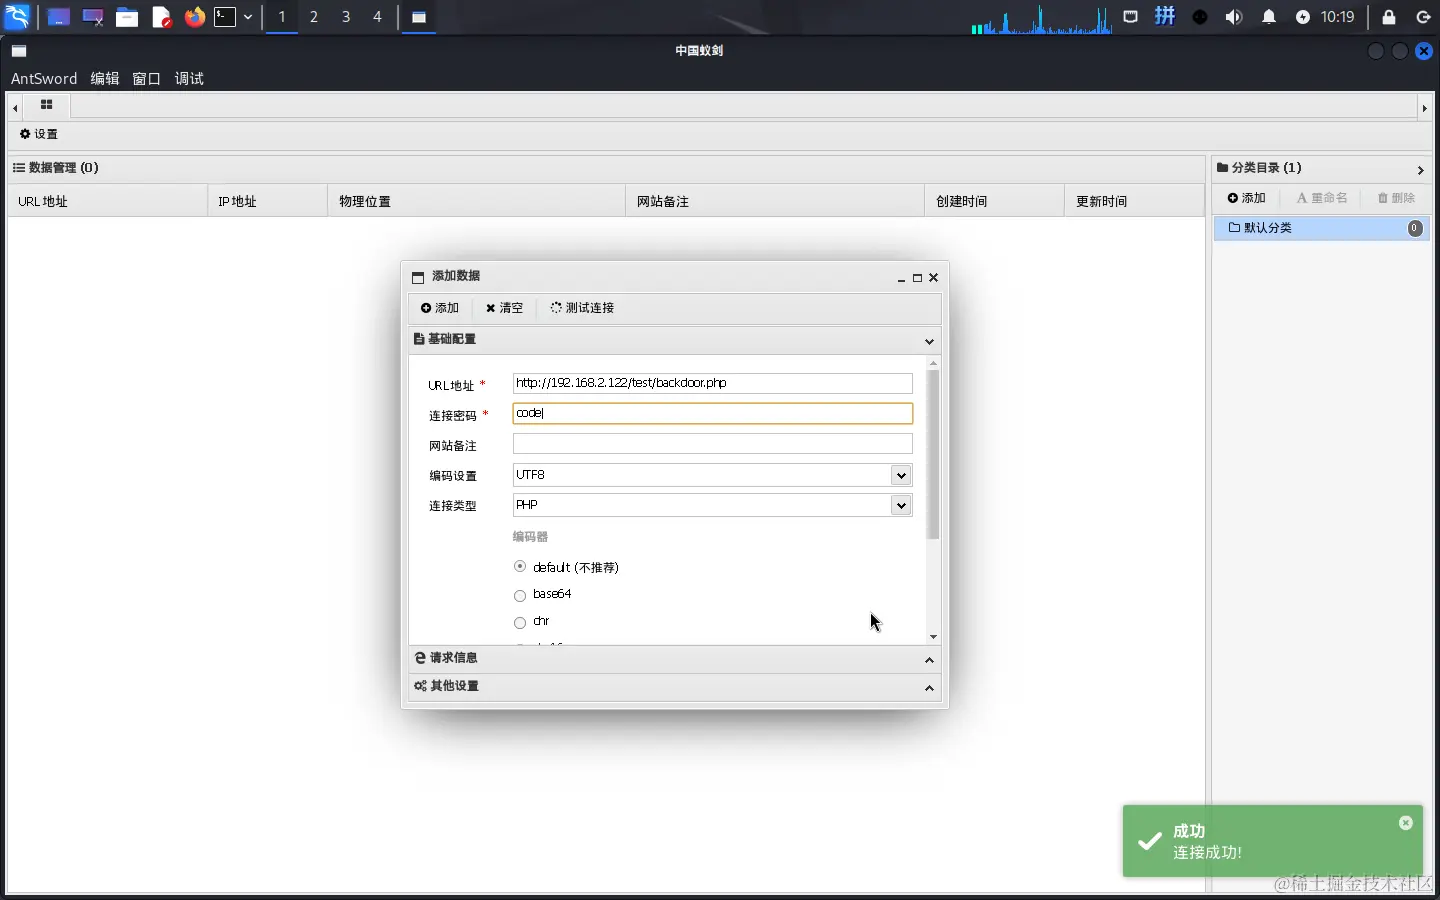Sort by 更新时间 column header

pyautogui.click(x=1134, y=201)
